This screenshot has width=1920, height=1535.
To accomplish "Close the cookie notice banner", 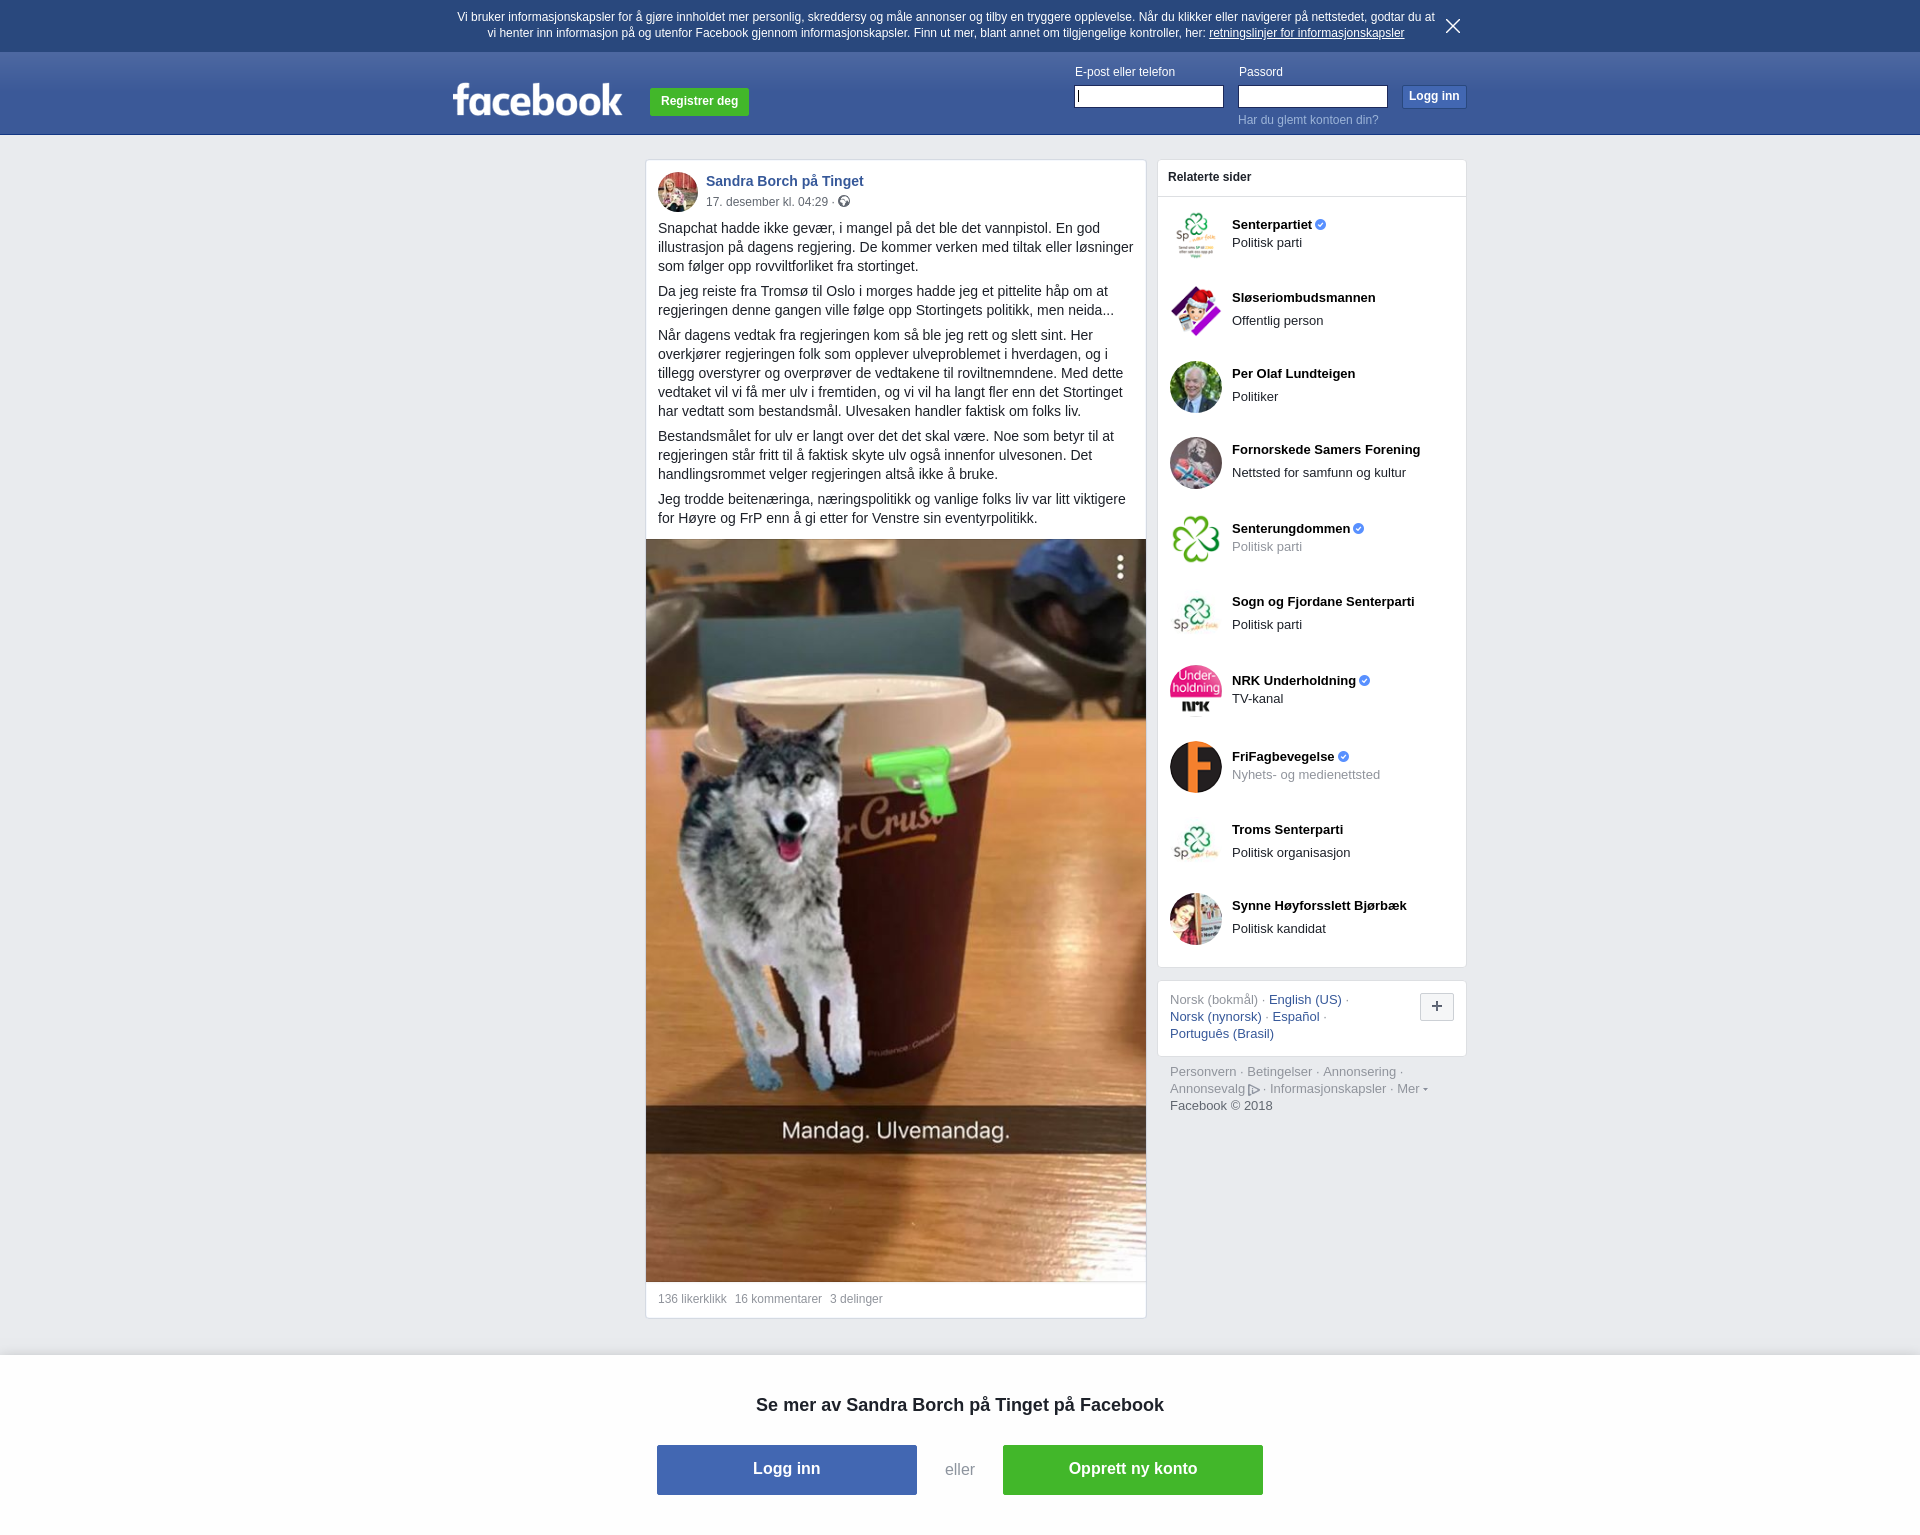I will (x=1453, y=26).
